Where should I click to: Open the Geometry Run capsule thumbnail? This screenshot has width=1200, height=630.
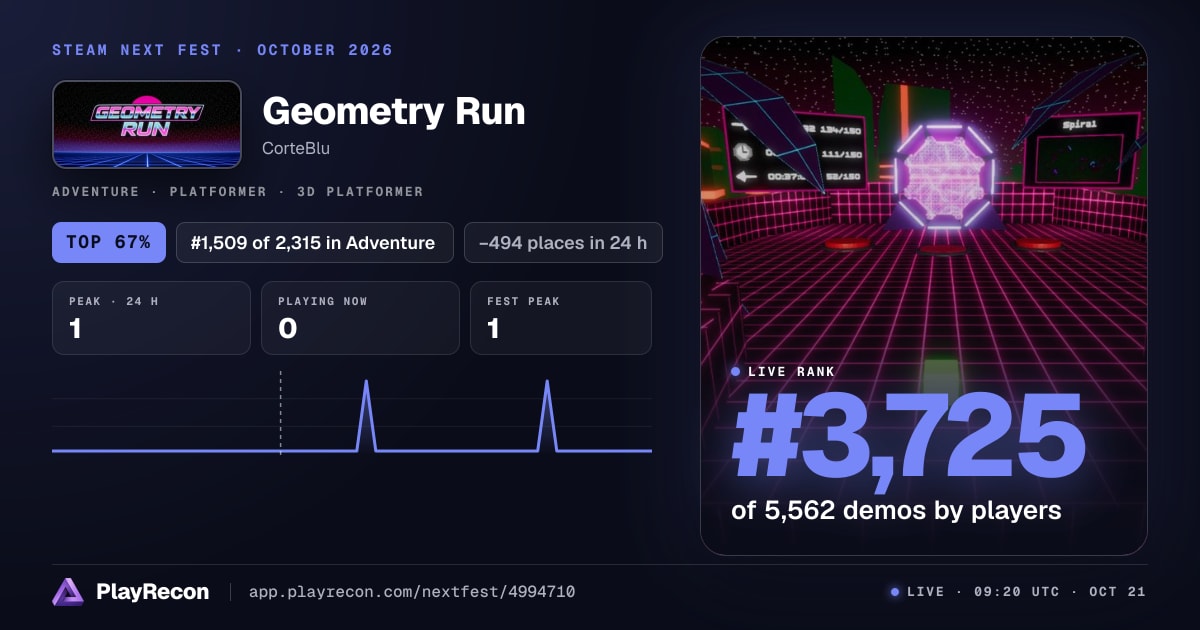147,124
